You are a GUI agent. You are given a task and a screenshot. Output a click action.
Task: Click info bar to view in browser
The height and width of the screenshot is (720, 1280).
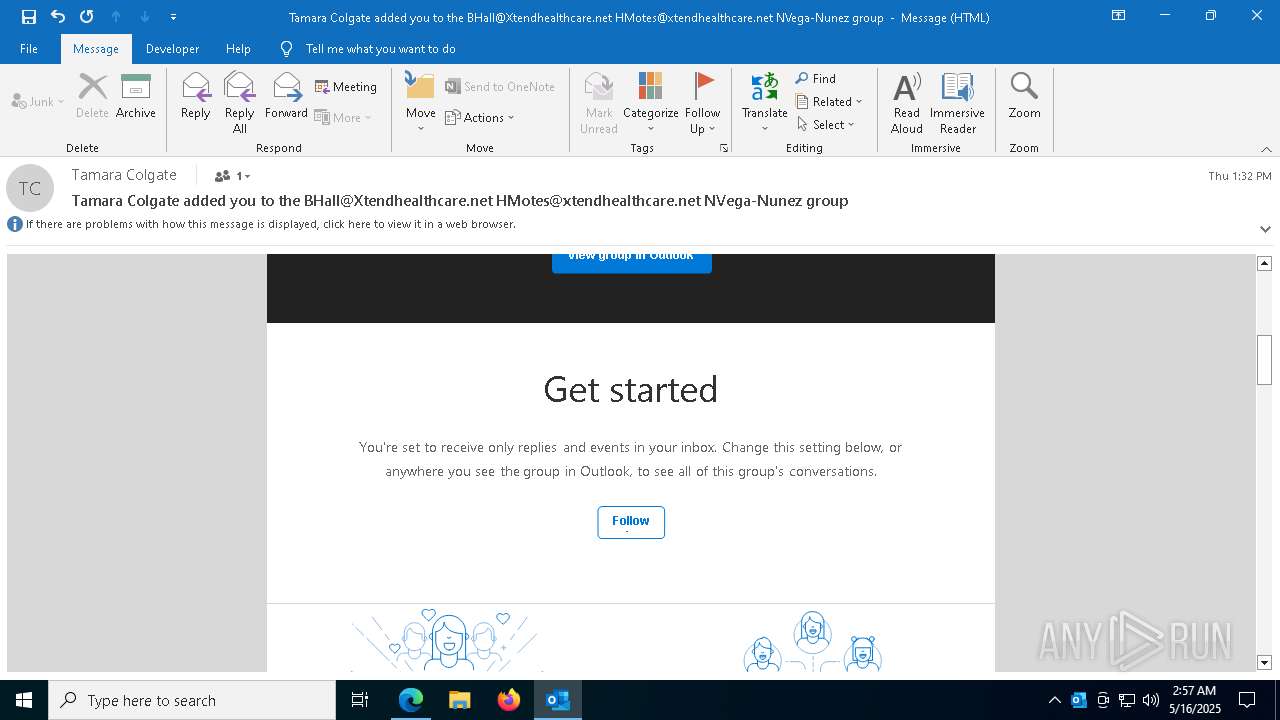click(x=271, y=224)
